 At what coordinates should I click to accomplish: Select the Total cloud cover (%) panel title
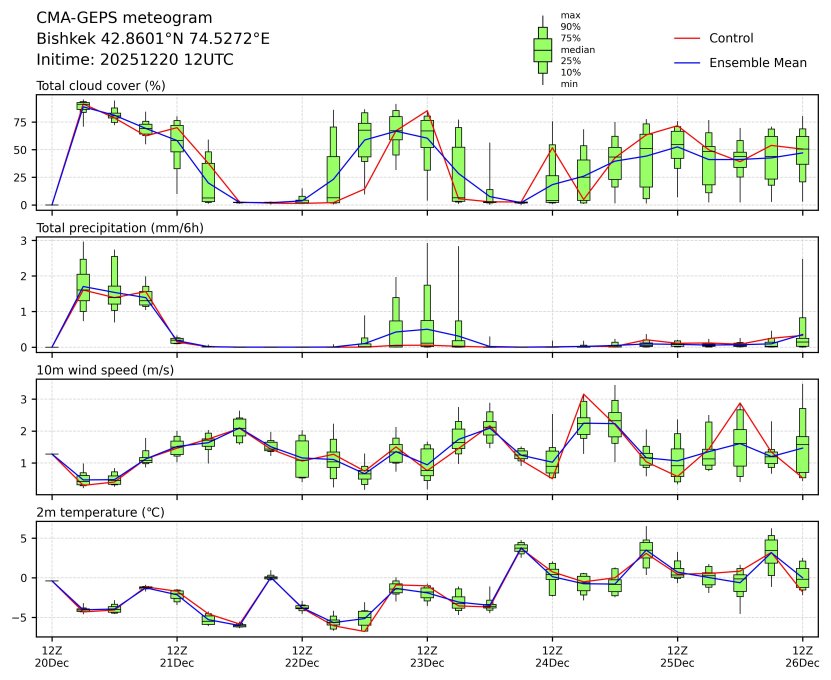click(101, 86)
